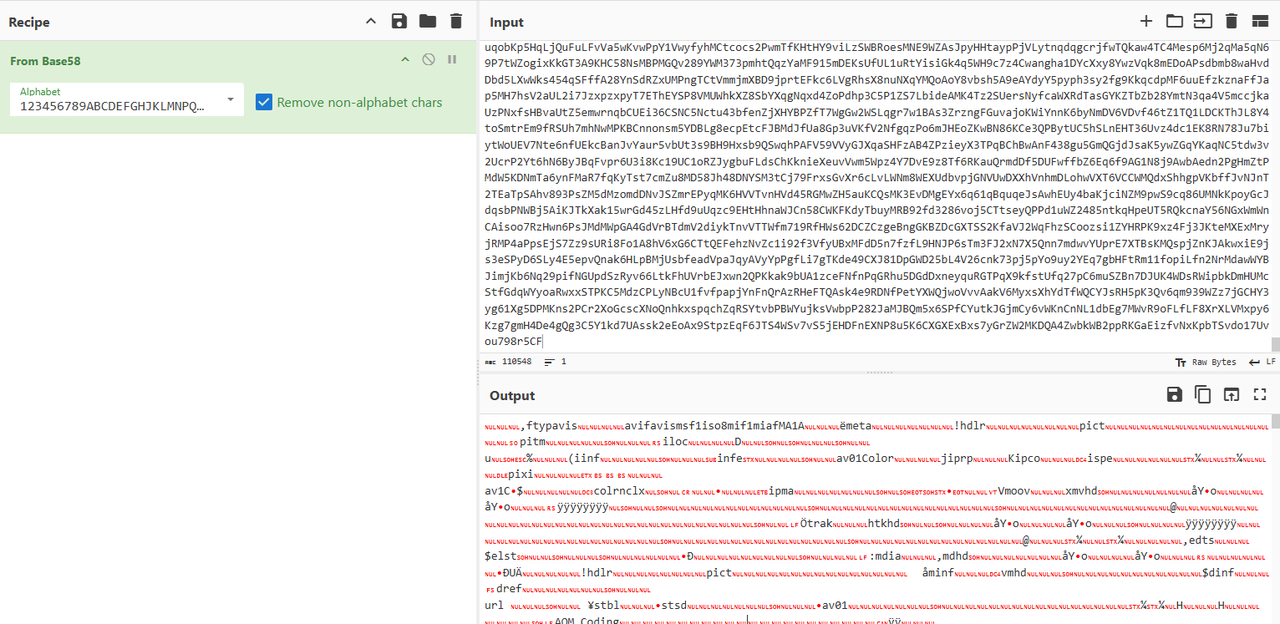This screenshot has height=624, width=1280.
Task: Collapse the Recipe panel chevron
Action: 371,21
